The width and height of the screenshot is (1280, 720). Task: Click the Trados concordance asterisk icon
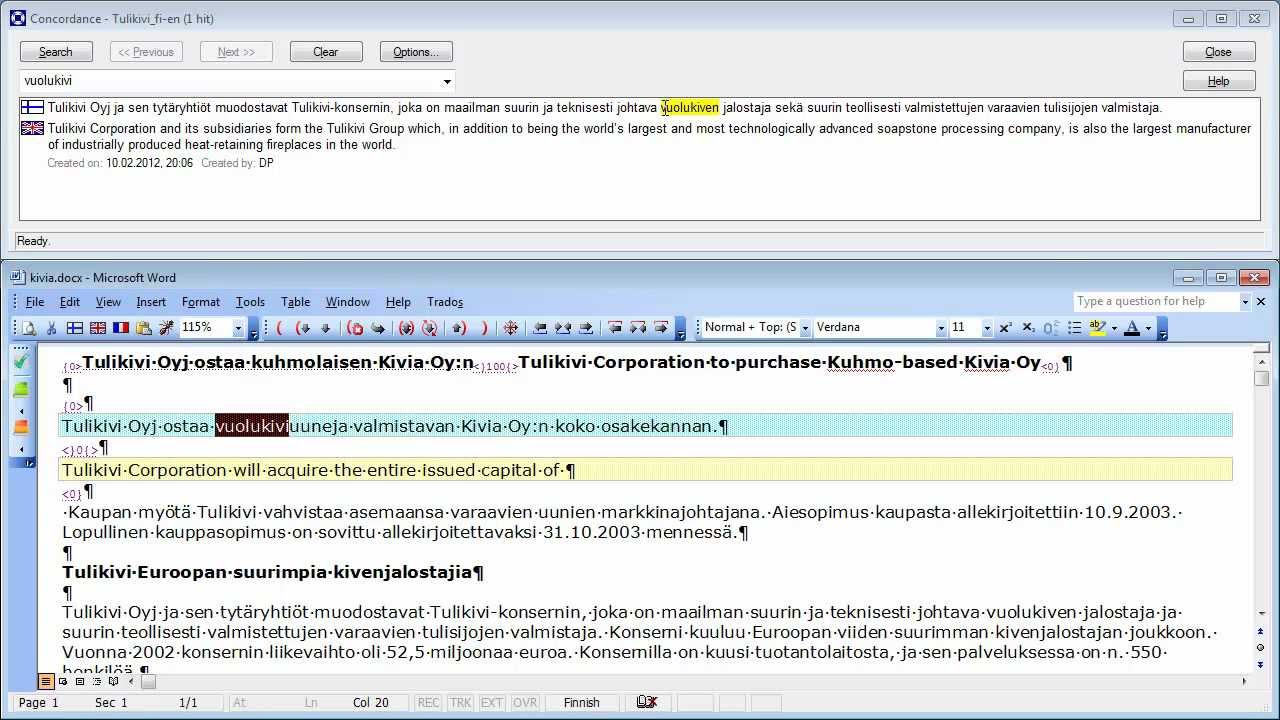click(511, 327)
